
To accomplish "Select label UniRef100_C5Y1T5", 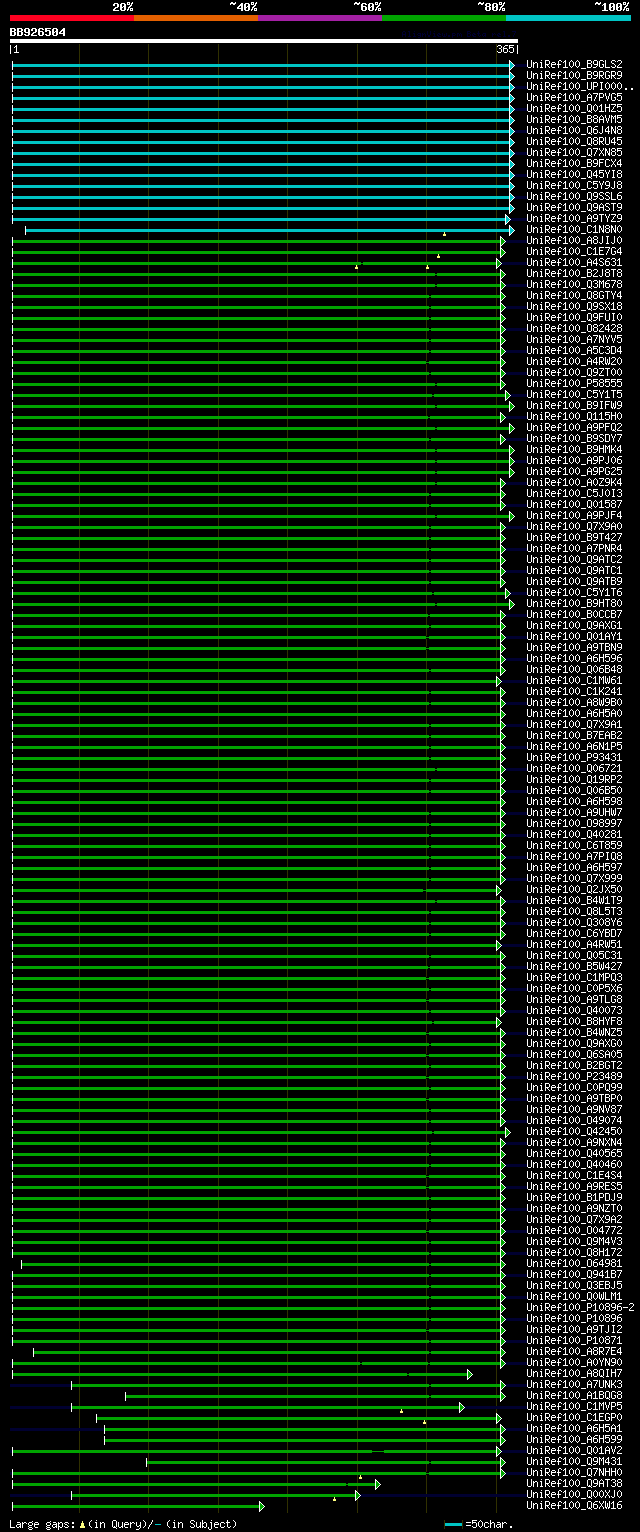I will tap(574, 394).
